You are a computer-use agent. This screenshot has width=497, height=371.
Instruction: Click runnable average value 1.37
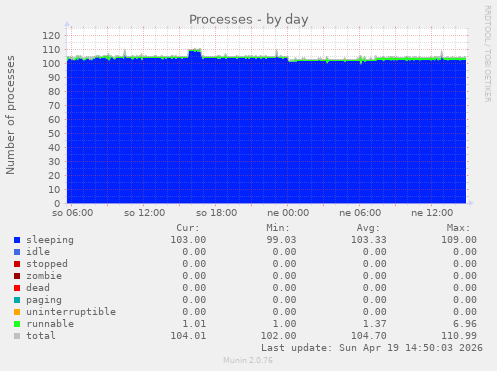[375, 324]
